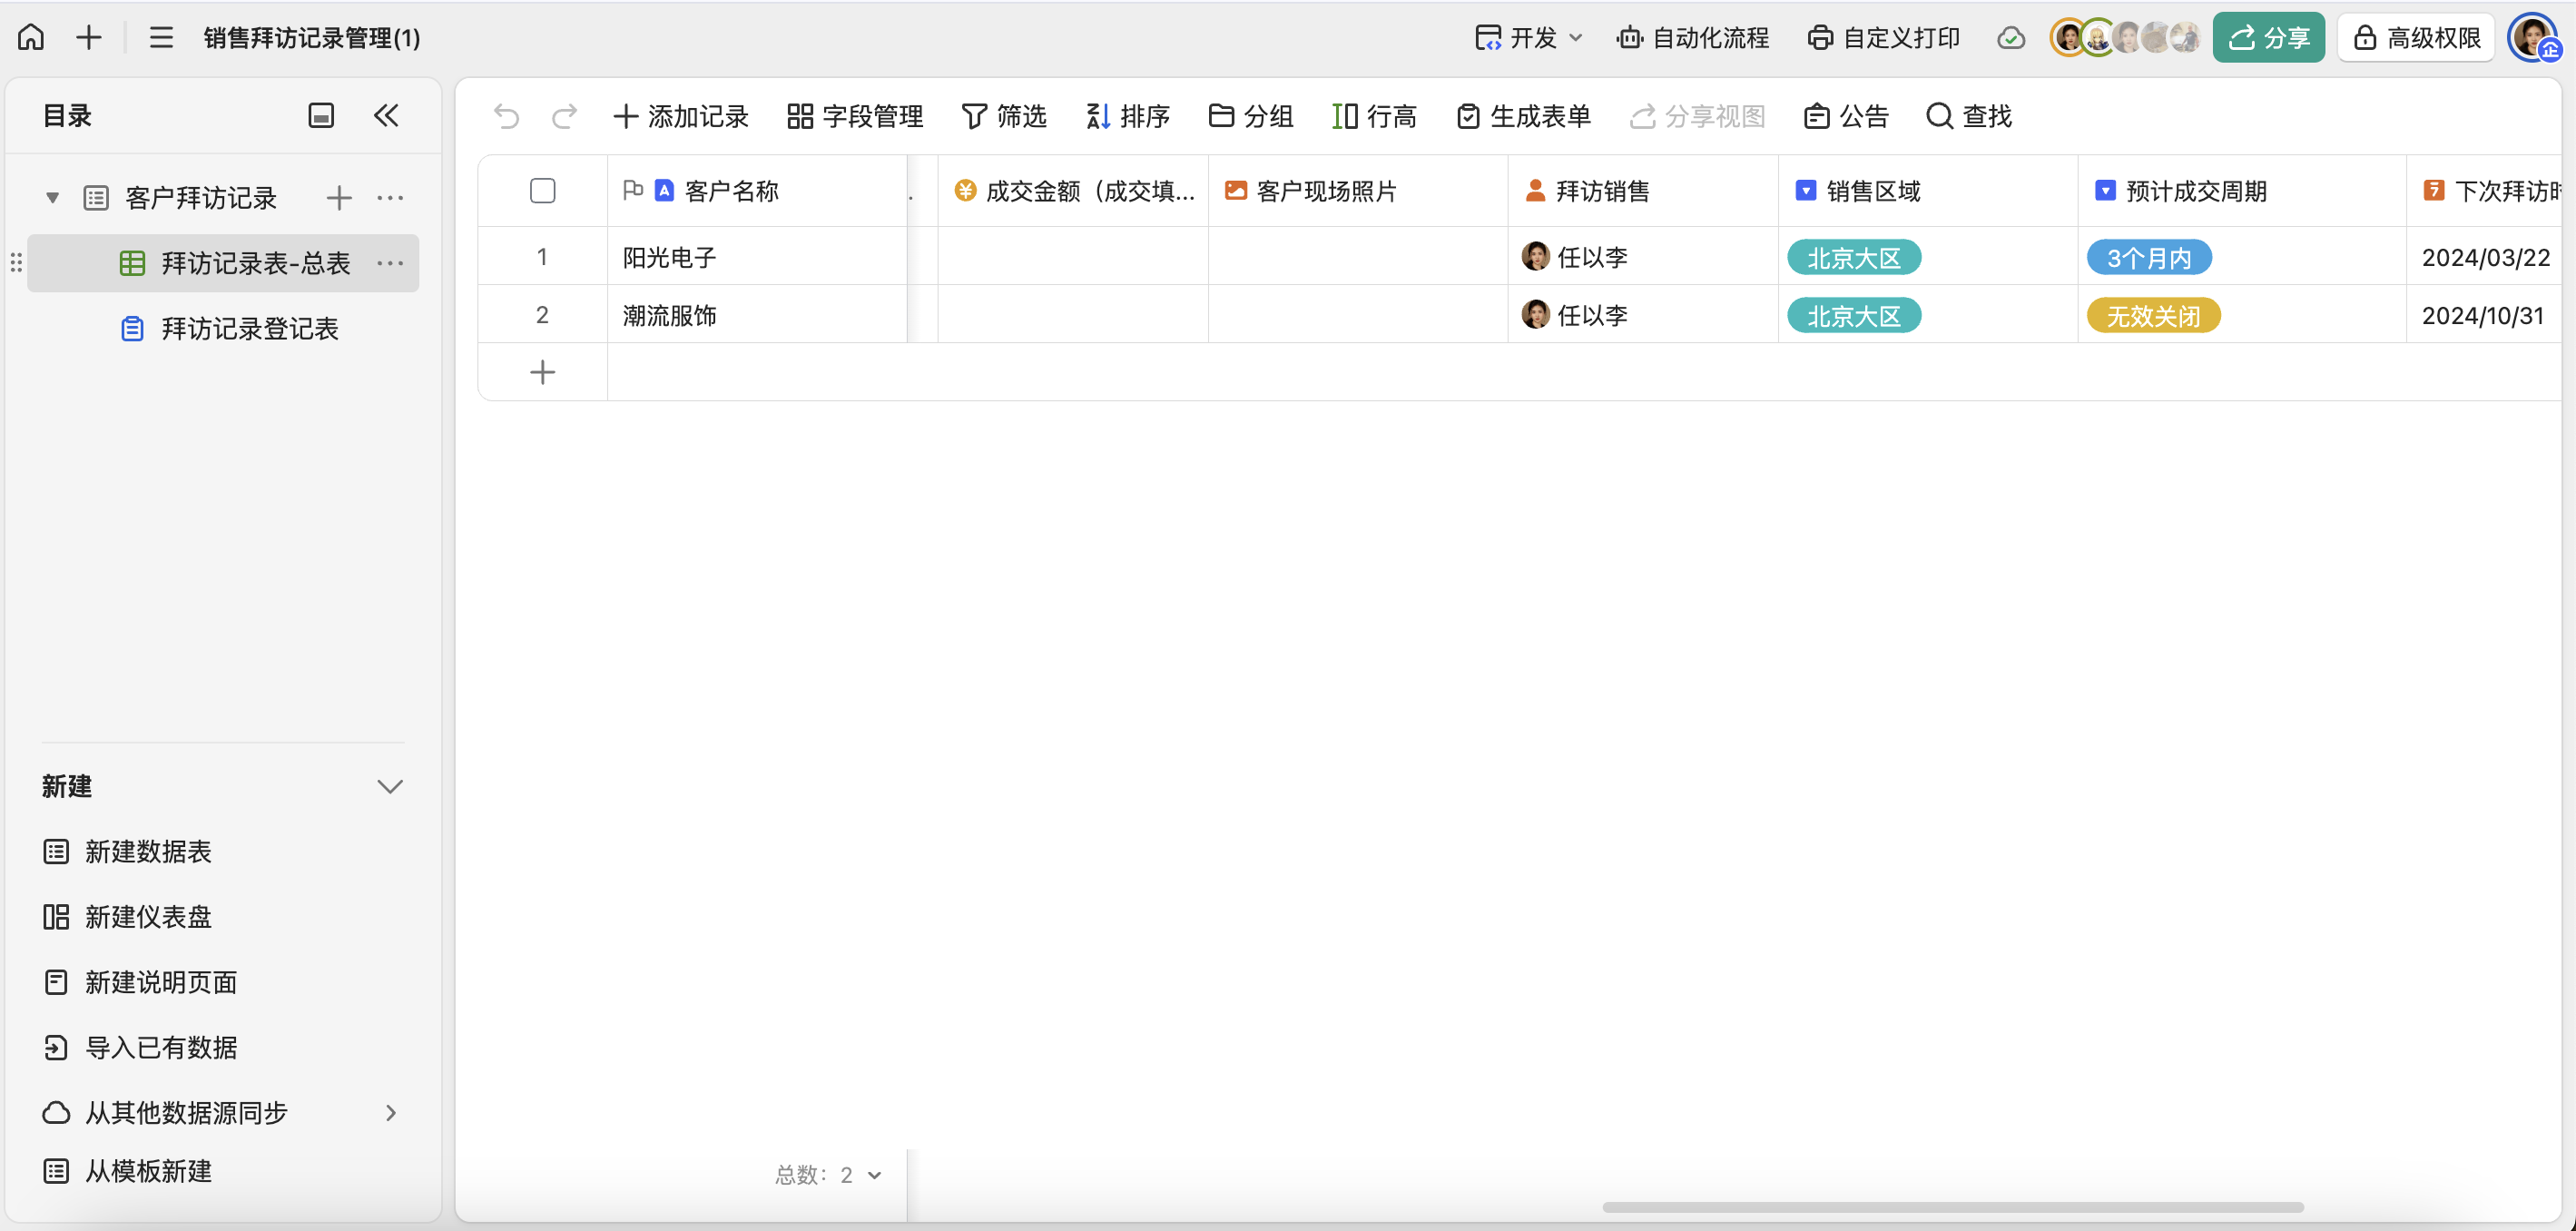The height and width of the screenshot is (1231, 2576).
Task: Expand the 开发 dropdown
Action: 1529,38
